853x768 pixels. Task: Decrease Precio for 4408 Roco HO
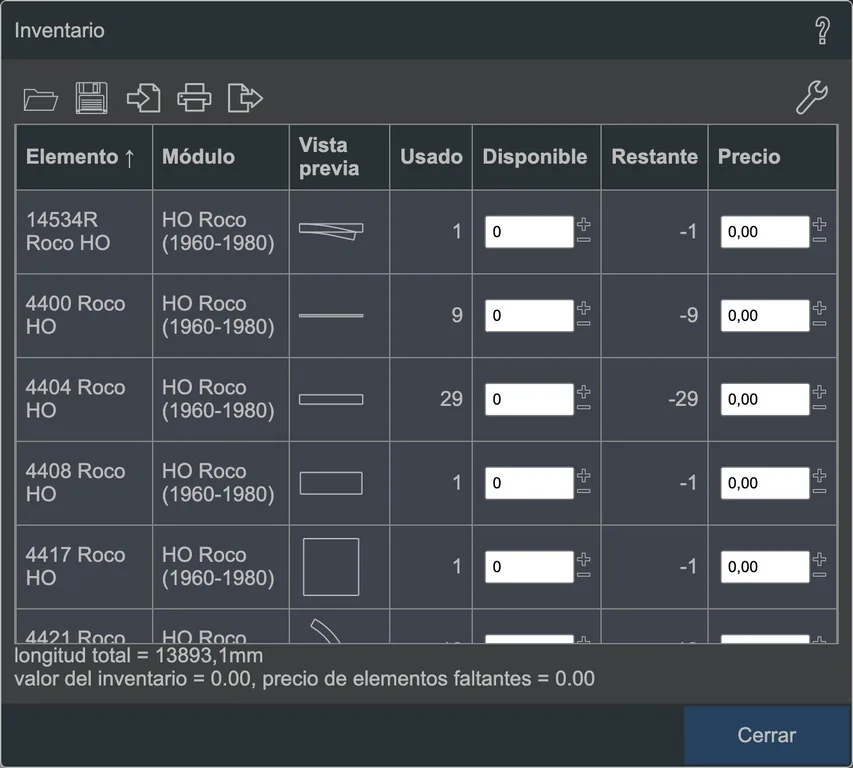click(820, 491)
